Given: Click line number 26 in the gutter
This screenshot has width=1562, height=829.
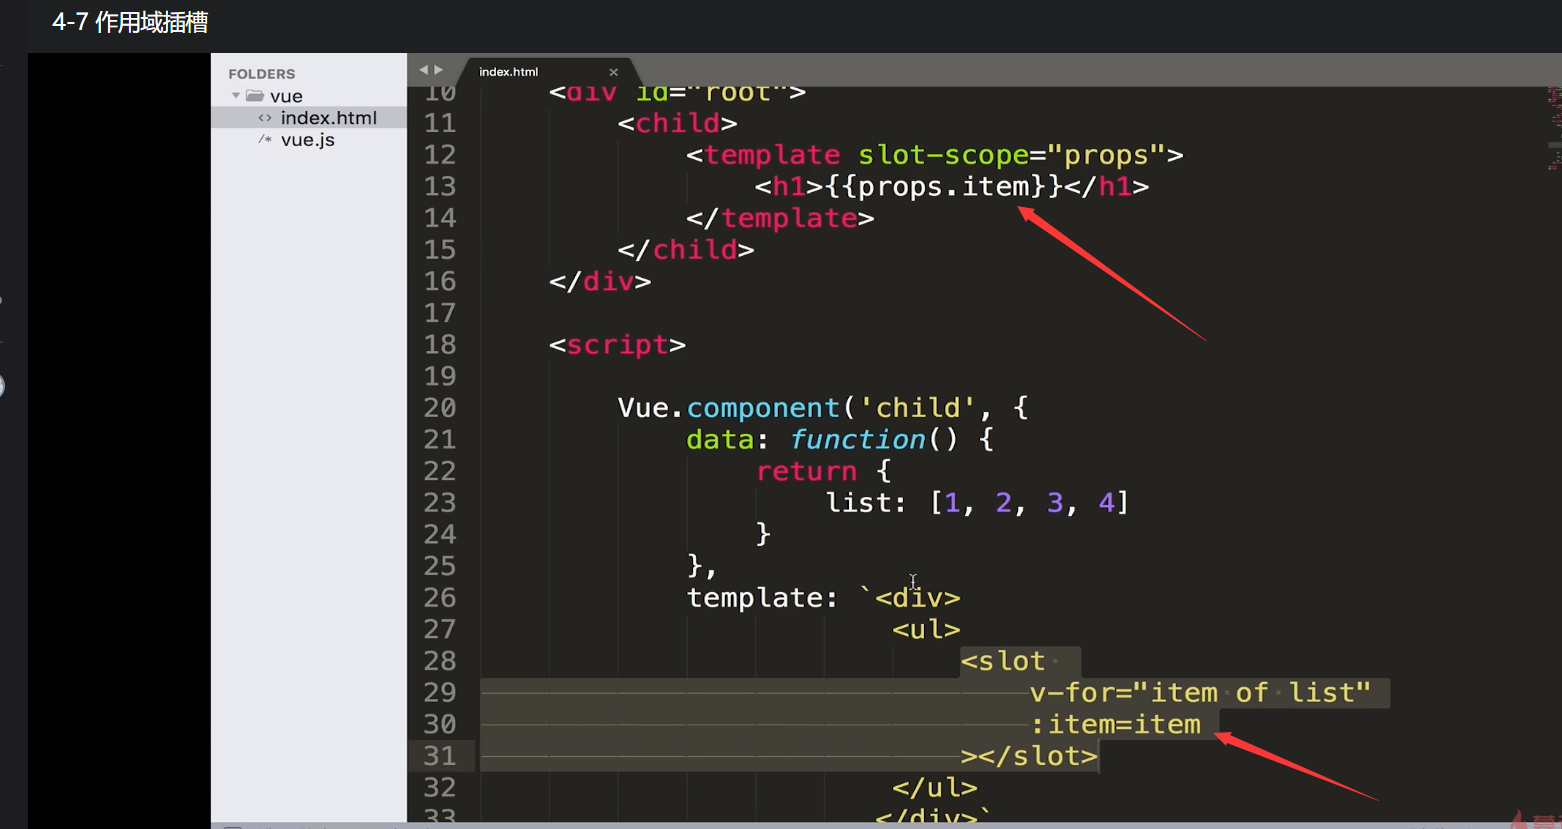Looking at the screenshot, I should (x=440, y=598).
